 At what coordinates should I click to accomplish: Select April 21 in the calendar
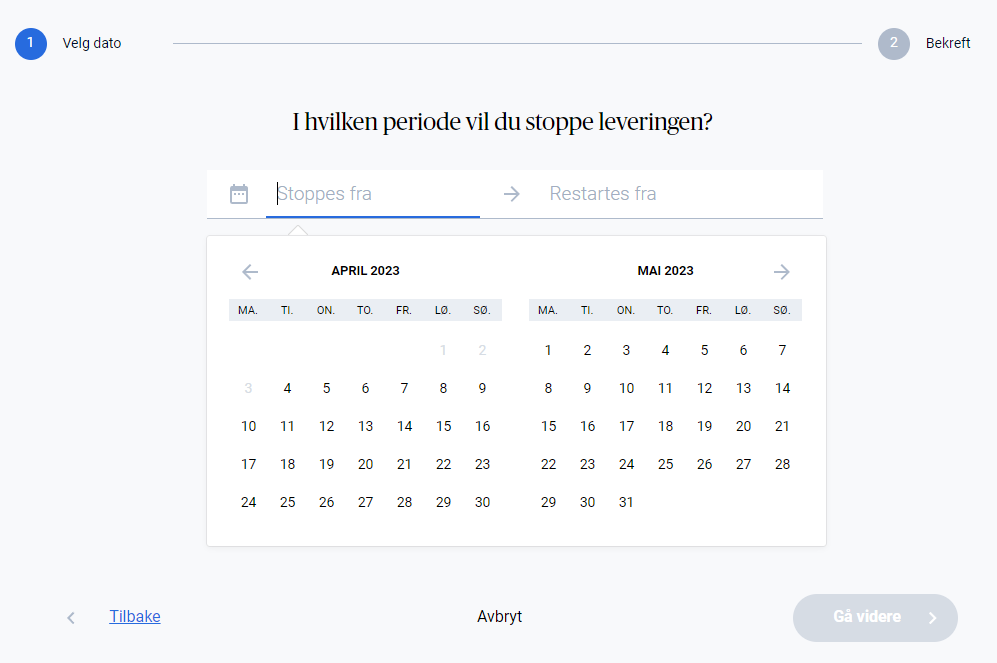[404, 464]
